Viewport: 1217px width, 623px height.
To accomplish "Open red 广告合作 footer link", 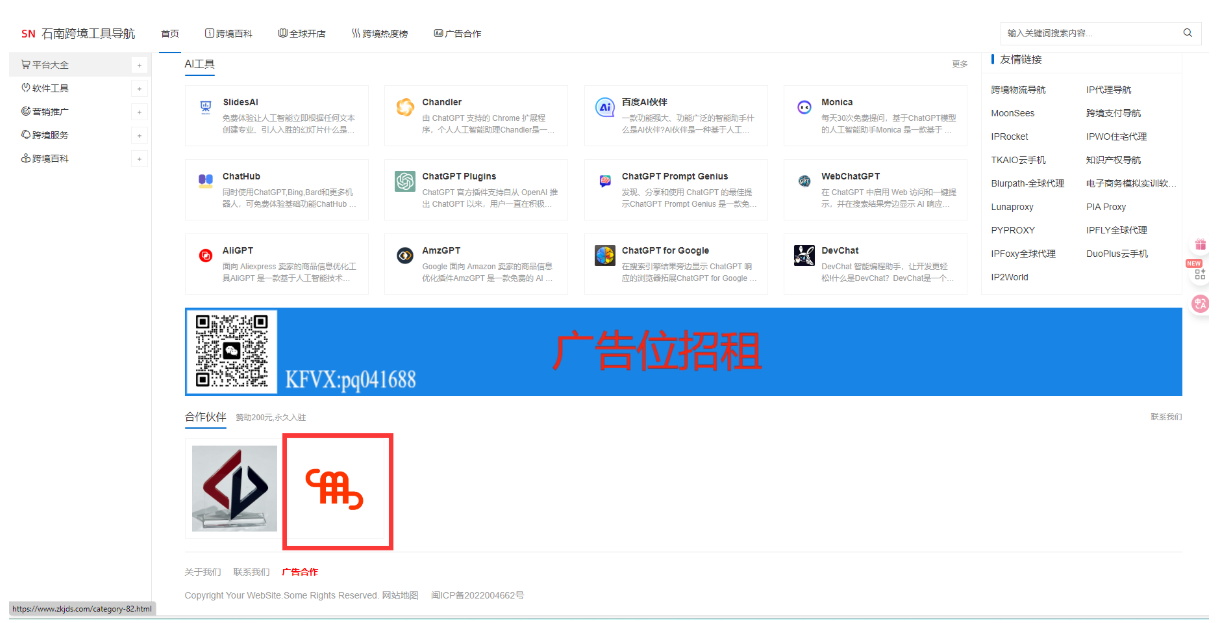I will (300, 572).
